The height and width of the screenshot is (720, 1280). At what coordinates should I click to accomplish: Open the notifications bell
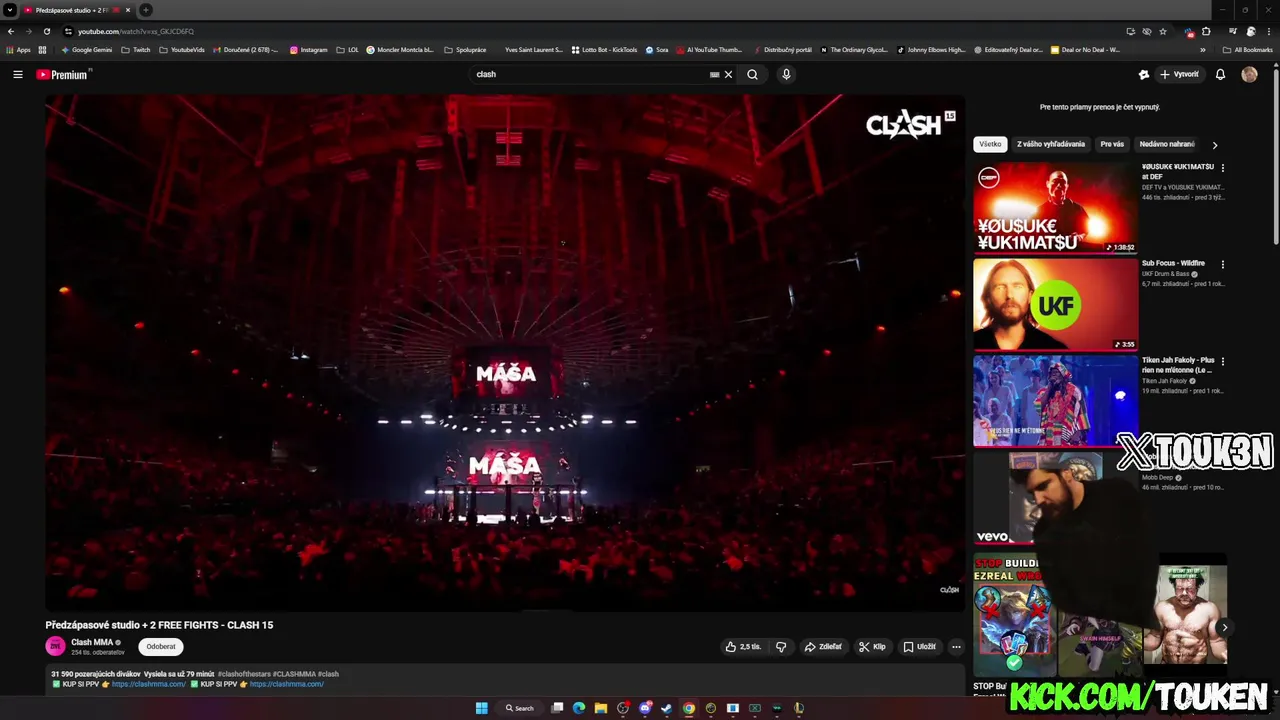(1220, 74)
